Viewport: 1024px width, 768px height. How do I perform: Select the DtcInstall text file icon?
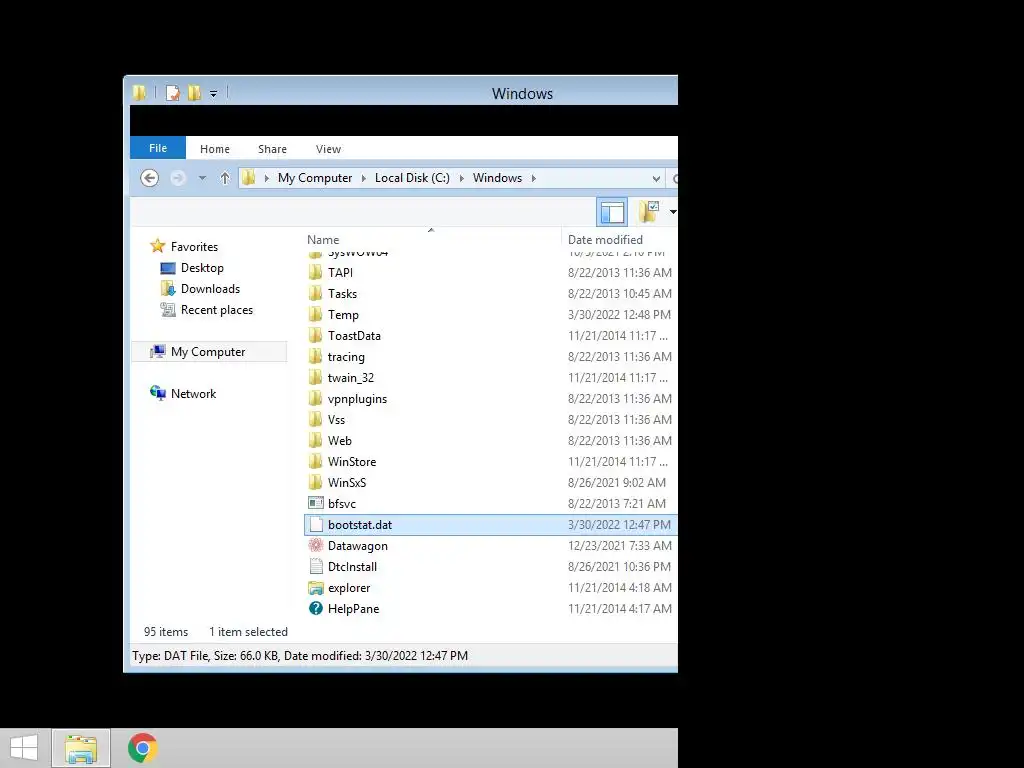tap(315, 566)
